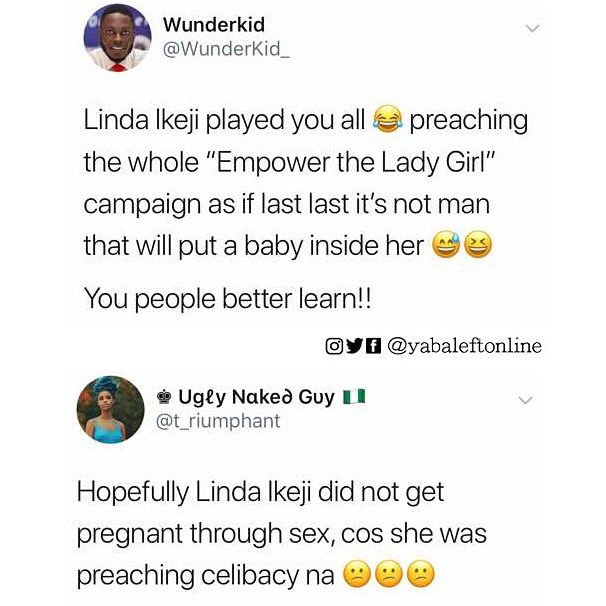Expand options chevron on Wunderkid's tweet
Image resolution: width=606 pixels, height=606 pixels.
pyautogui.click(x=533, y=29)
